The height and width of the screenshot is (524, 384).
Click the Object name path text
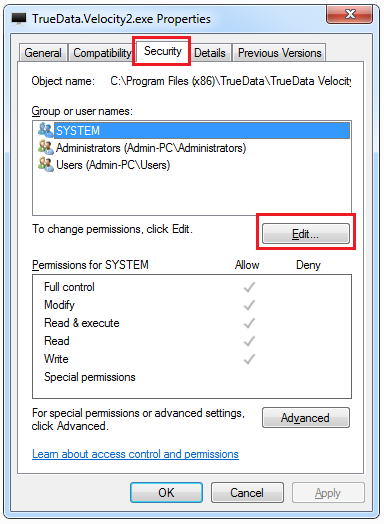[x=231, y=81]
